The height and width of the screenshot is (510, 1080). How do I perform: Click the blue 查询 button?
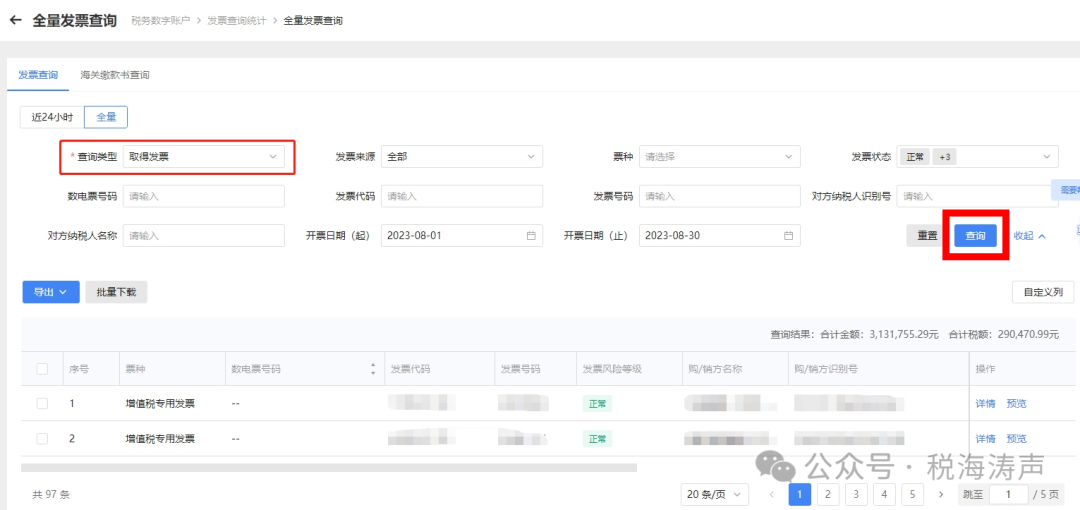point(975,236)
